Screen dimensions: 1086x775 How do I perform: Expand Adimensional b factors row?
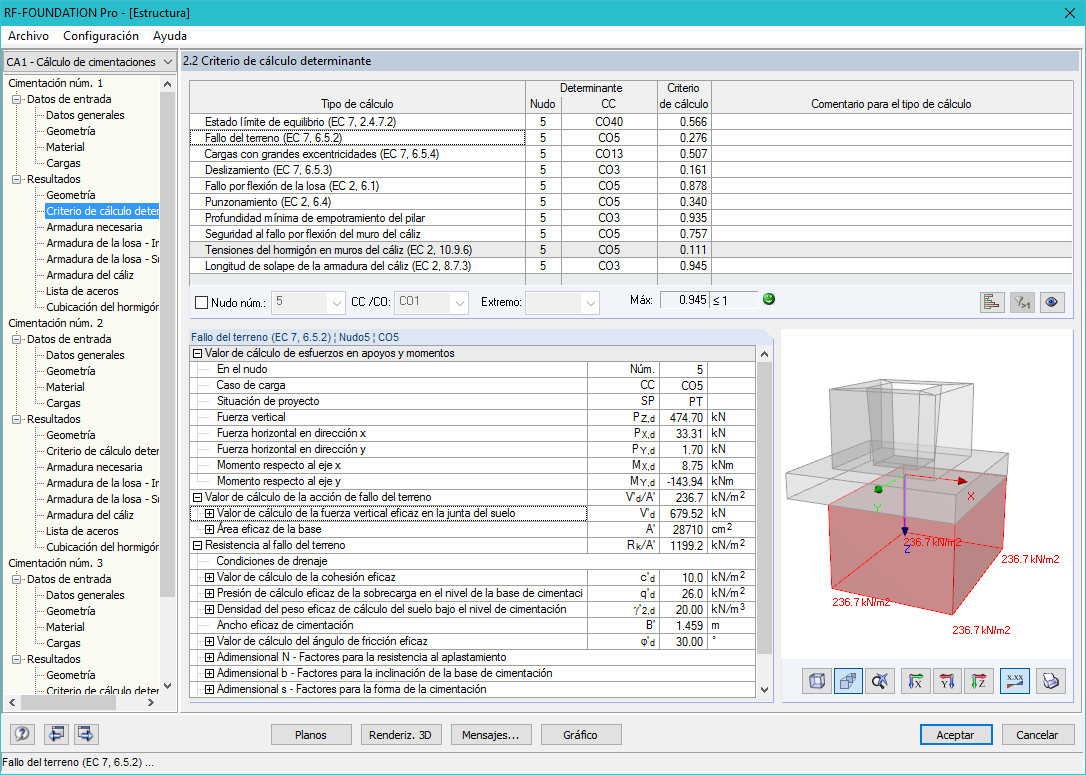pyautogui.click(x=209, y=673)
